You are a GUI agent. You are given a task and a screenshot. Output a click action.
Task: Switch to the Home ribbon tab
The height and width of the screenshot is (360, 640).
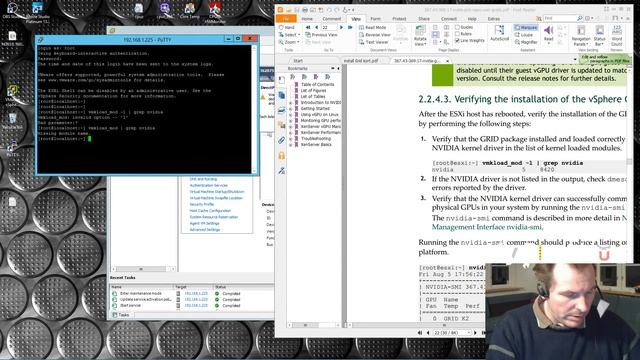tap(307, 19)
